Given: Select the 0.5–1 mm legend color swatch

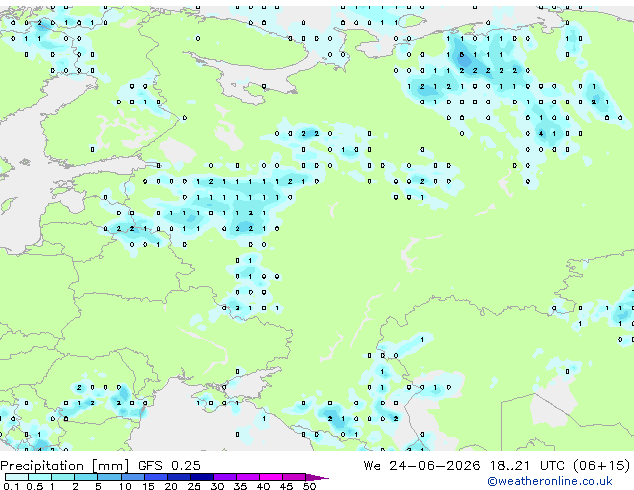Looking at the screenshot, I should click(40, 477).
